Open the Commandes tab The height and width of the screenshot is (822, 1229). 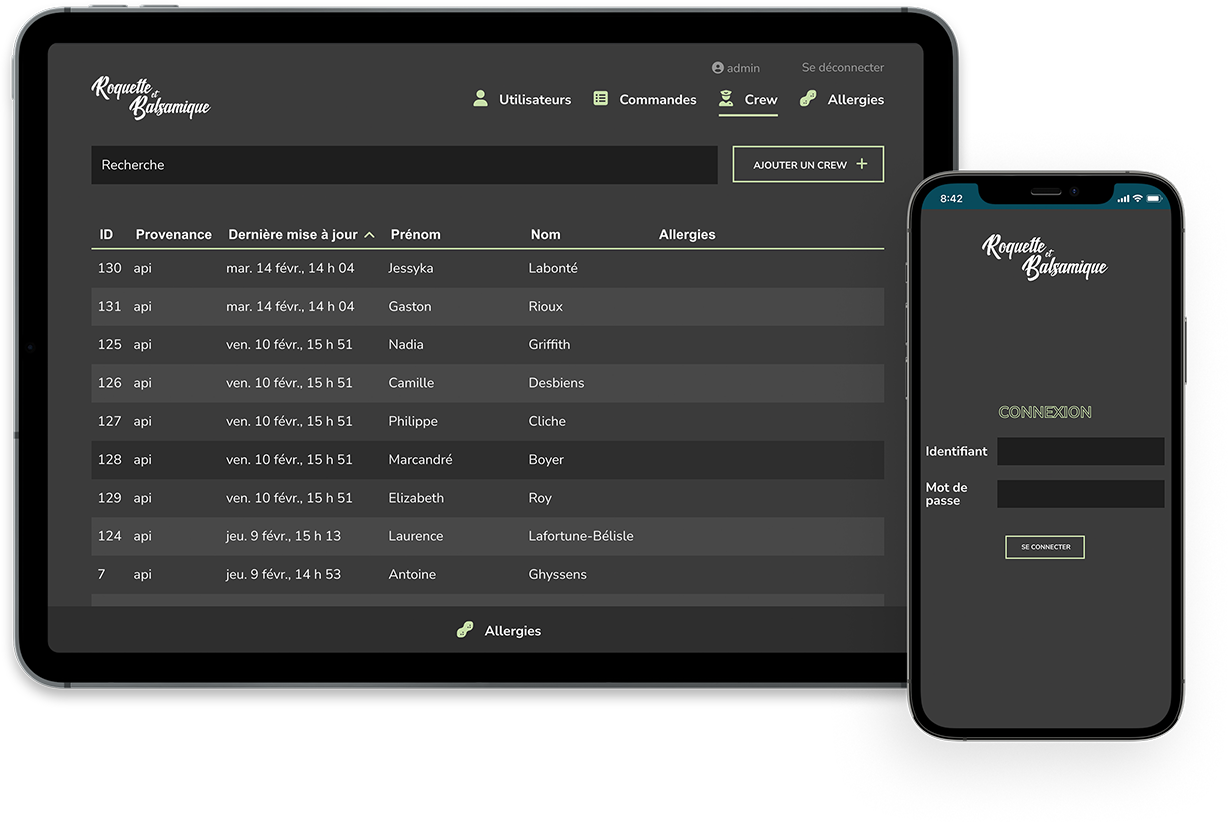click(x=657, y=99)
